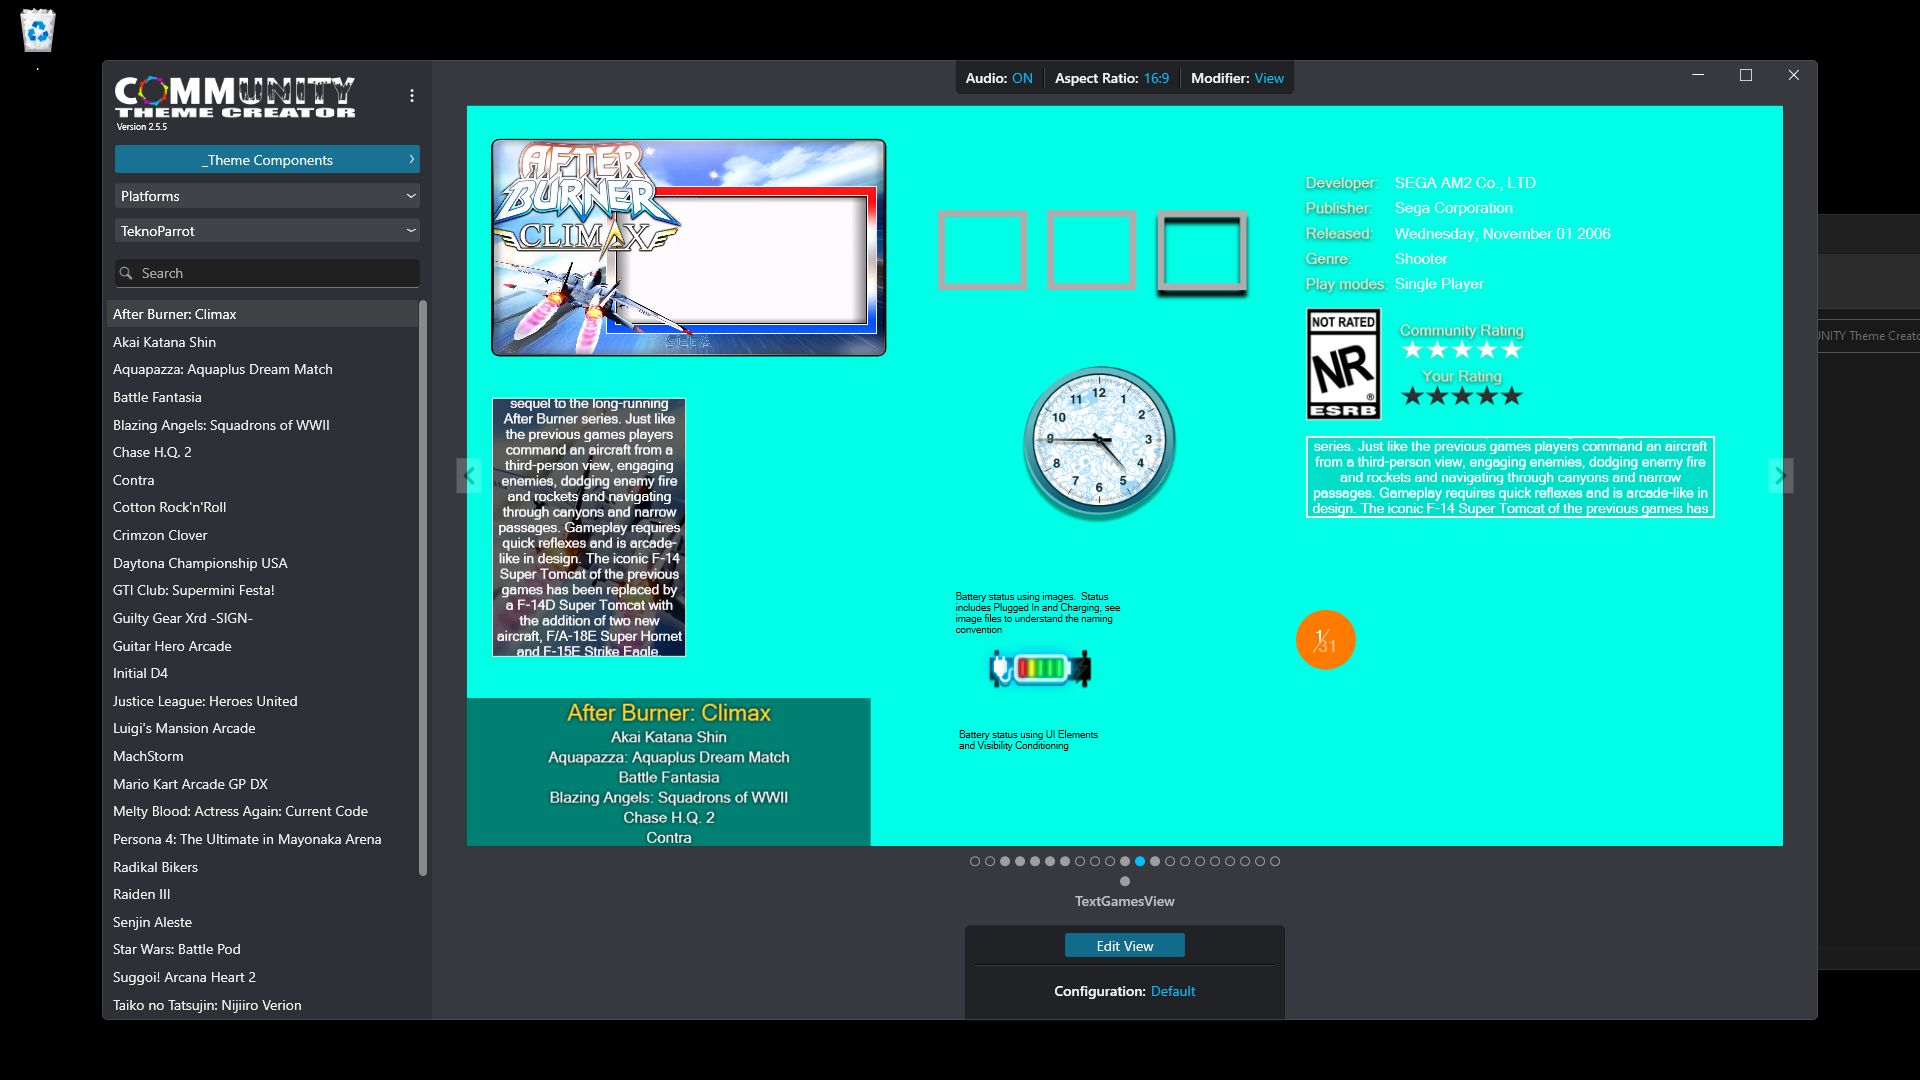Select Guilty Gear Xrd -SIGN-

[262, 618]
